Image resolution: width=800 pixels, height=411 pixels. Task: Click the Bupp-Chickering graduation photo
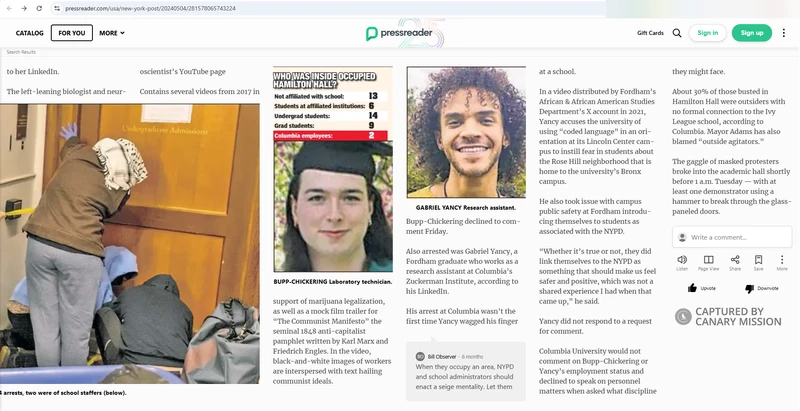coord(333,206)
